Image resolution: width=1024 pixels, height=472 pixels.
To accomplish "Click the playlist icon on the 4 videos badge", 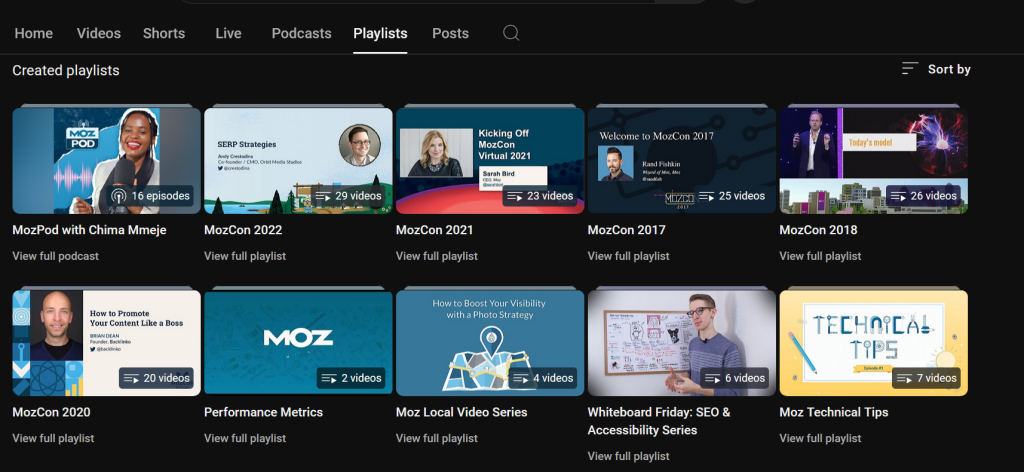I will [521, 378].
